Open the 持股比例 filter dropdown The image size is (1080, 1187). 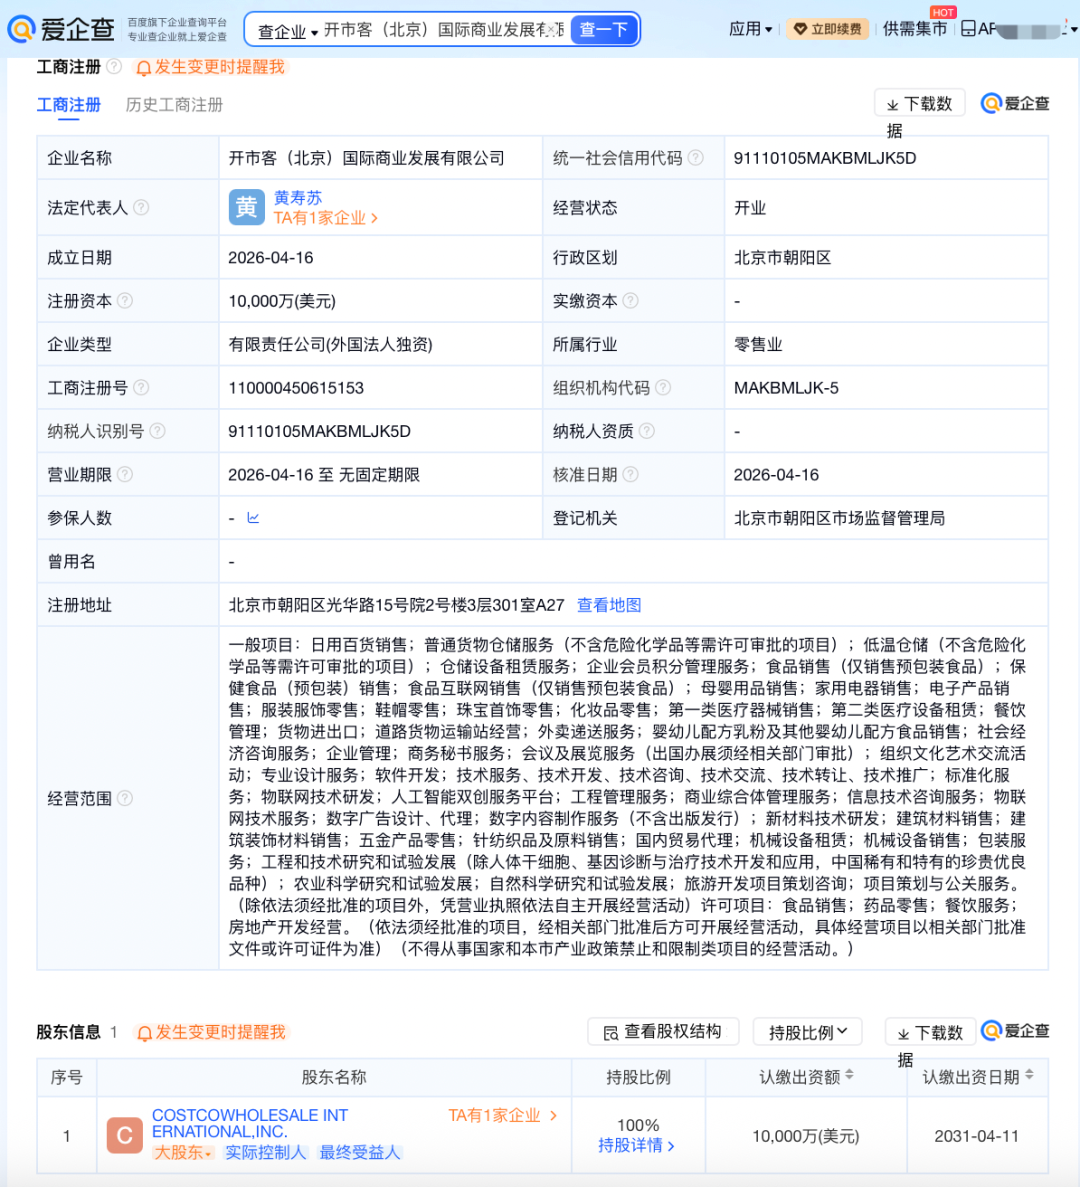(808, 1032)
